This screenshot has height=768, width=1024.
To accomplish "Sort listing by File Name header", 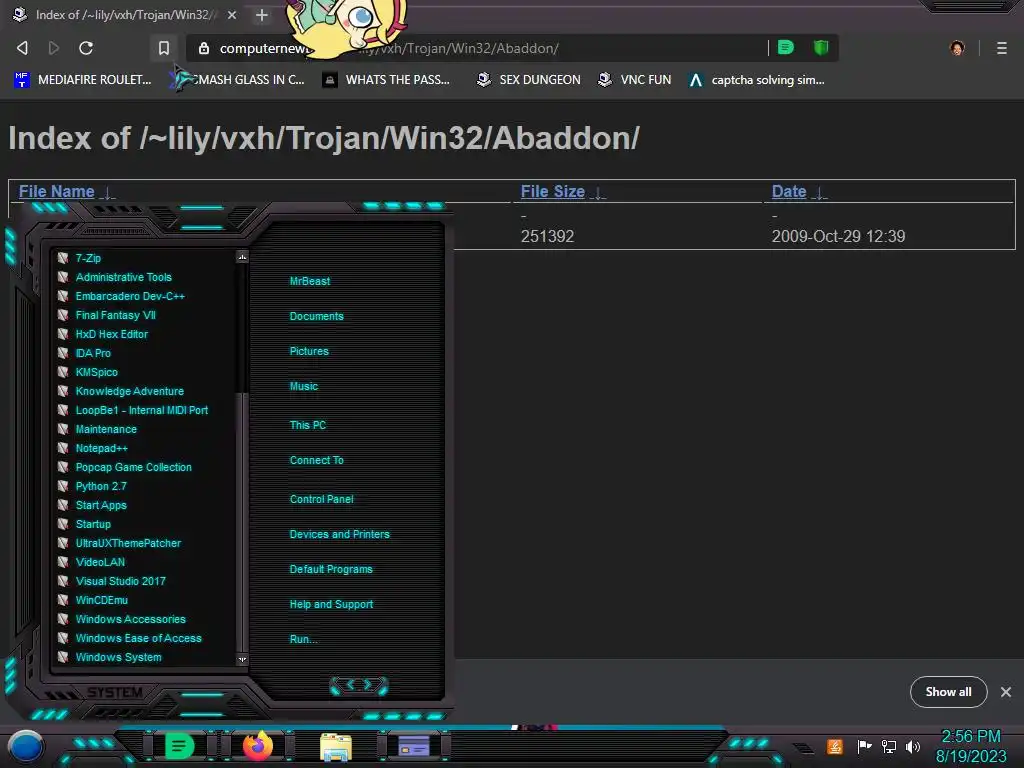I will [x=56, y=191].
